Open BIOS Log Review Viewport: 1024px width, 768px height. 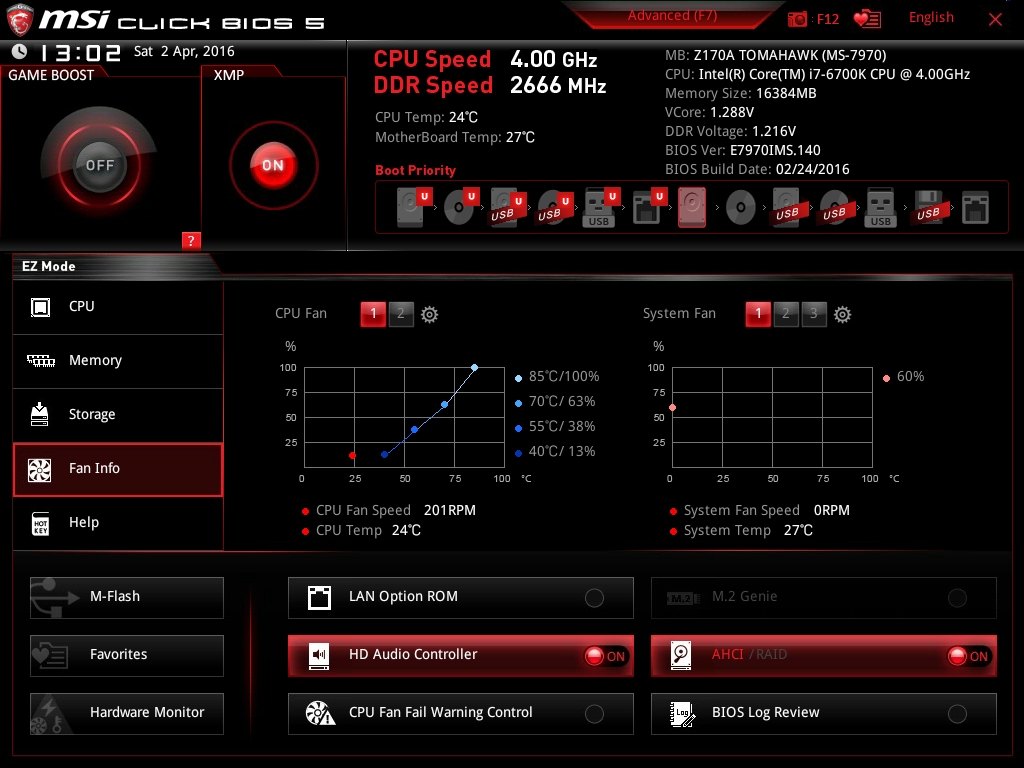coord(824,714)
